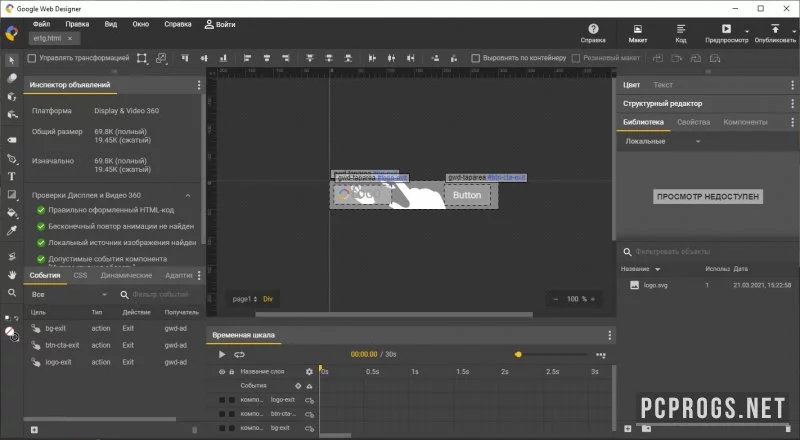
Task: Switch to Макет design view
Action: point(637,33)
